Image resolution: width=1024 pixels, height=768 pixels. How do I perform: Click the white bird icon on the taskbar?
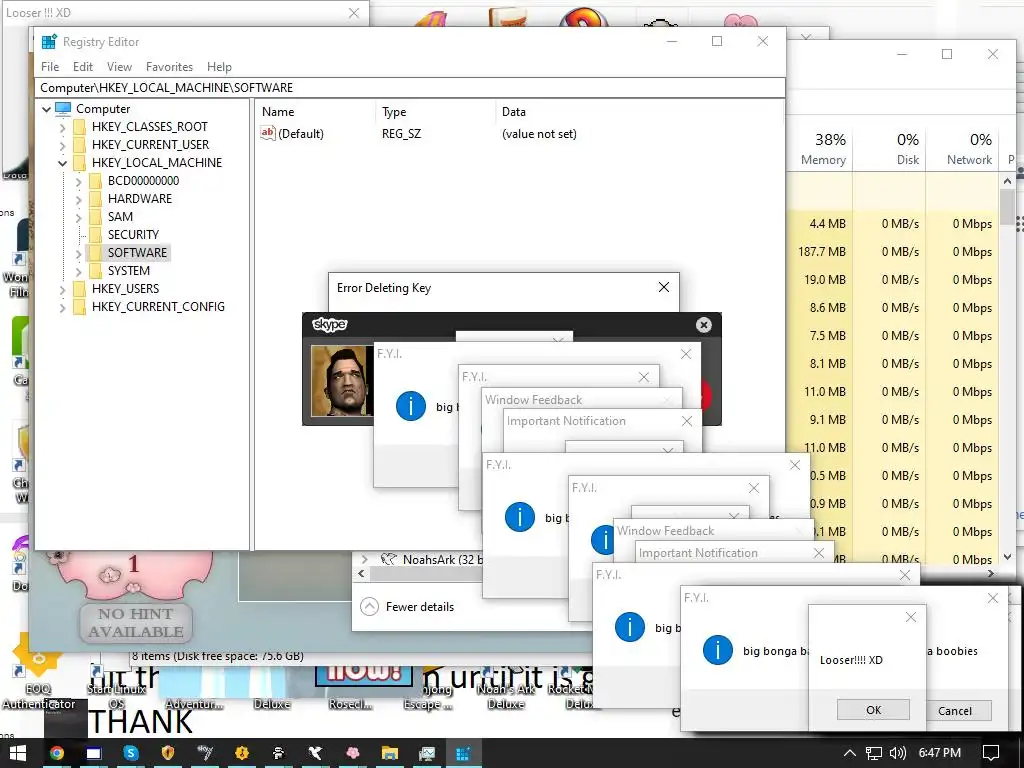[315, 753]
